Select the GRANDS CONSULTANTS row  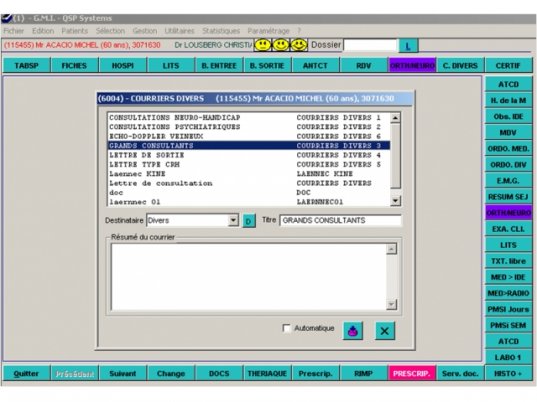pyautogui.click(x=249, y=146)
